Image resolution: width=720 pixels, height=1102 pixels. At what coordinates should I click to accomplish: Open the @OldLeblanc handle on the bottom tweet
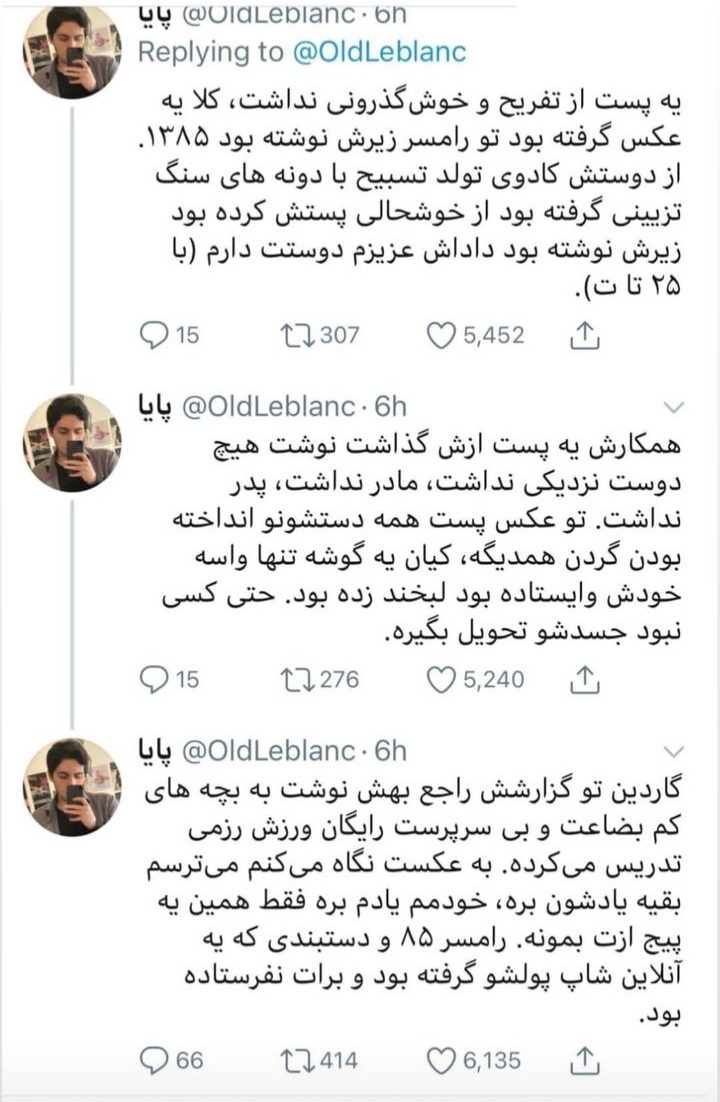click(266, 750)
